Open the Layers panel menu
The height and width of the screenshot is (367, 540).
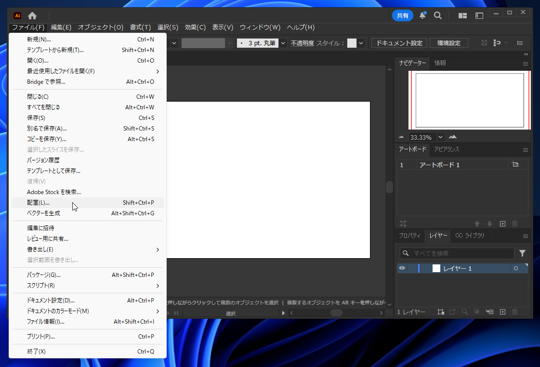tap(525, 236)
